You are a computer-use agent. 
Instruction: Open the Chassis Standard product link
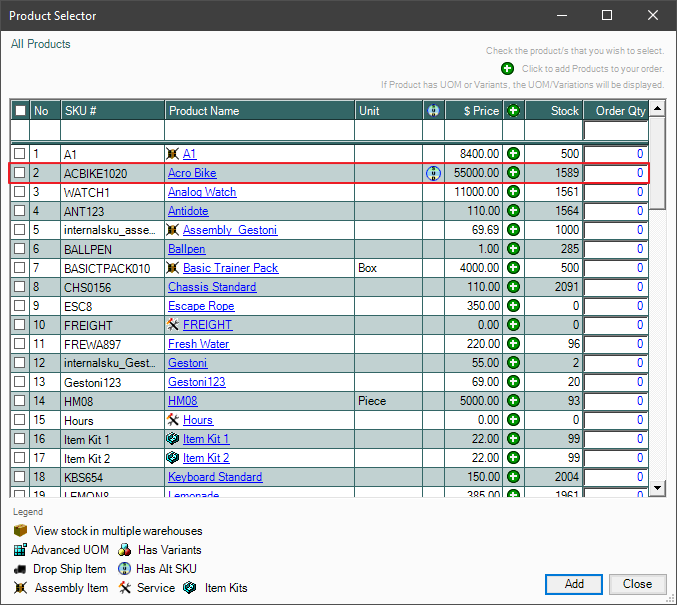pyautogui.click(x=211, y=287)
